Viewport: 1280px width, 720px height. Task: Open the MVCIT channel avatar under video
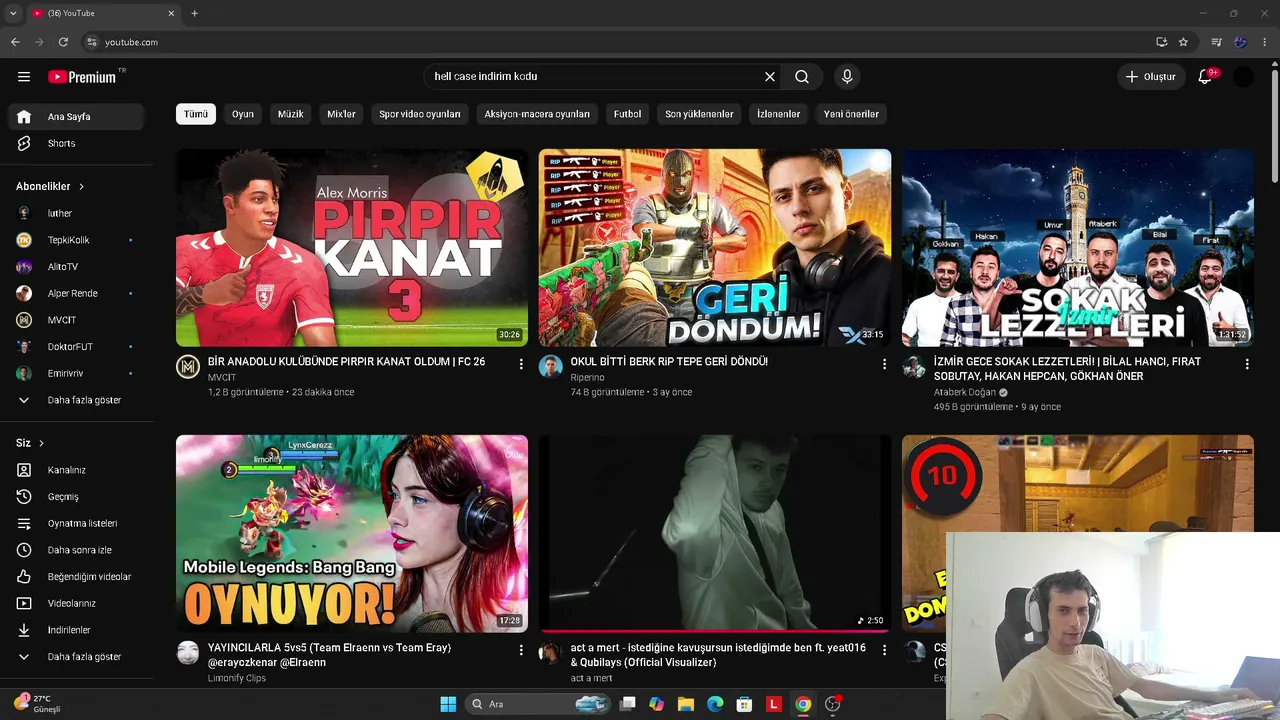pos(188,367)
